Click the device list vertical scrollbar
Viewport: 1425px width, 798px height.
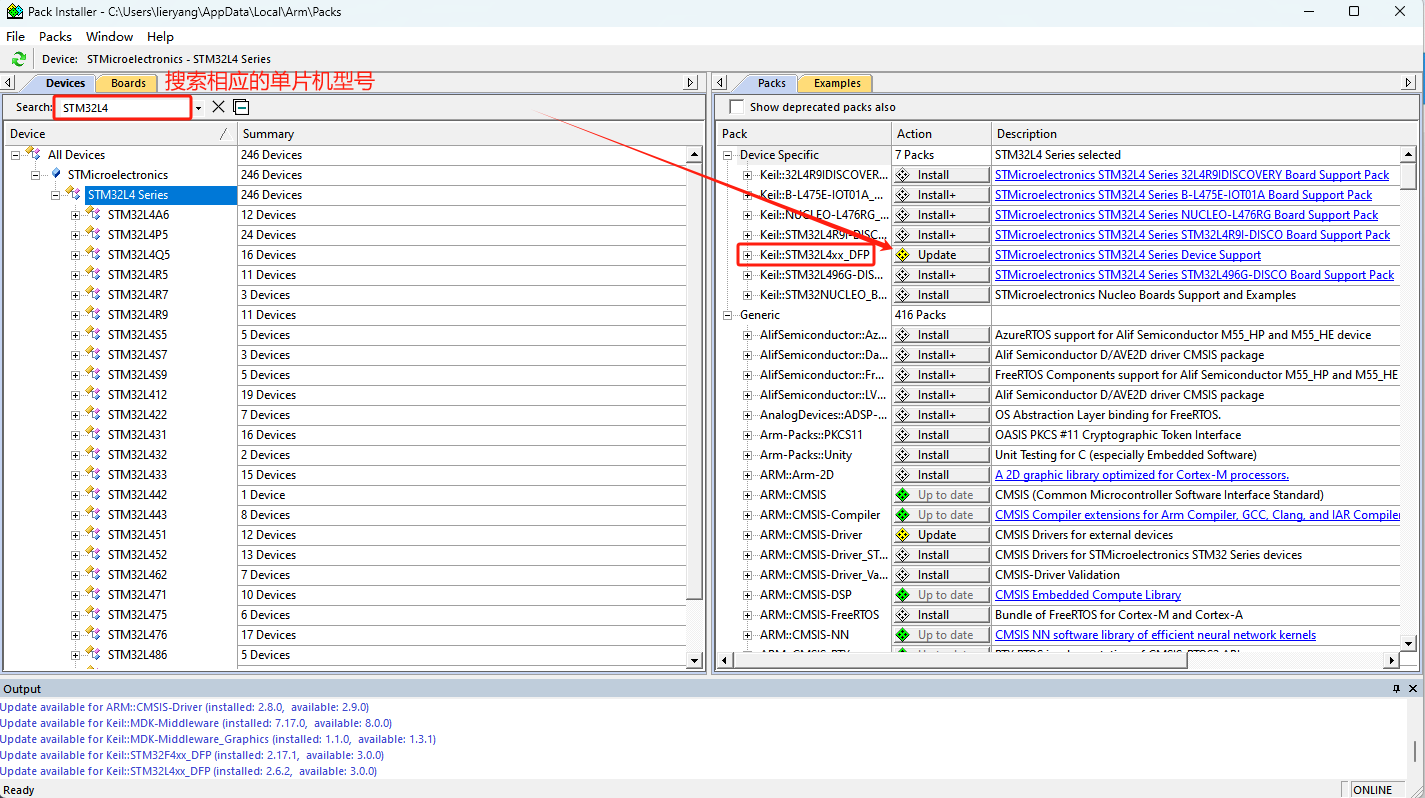pos(695,380)
